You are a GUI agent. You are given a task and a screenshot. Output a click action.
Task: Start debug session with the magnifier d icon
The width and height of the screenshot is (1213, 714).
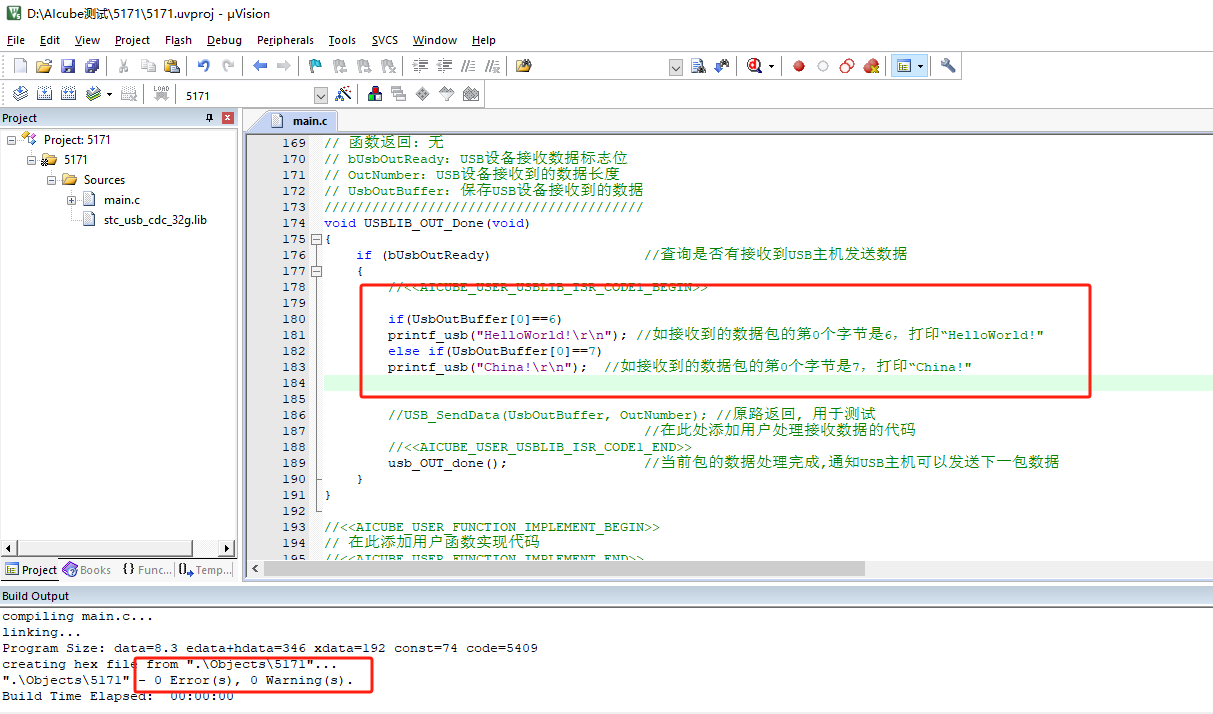[x=755, y=66]
